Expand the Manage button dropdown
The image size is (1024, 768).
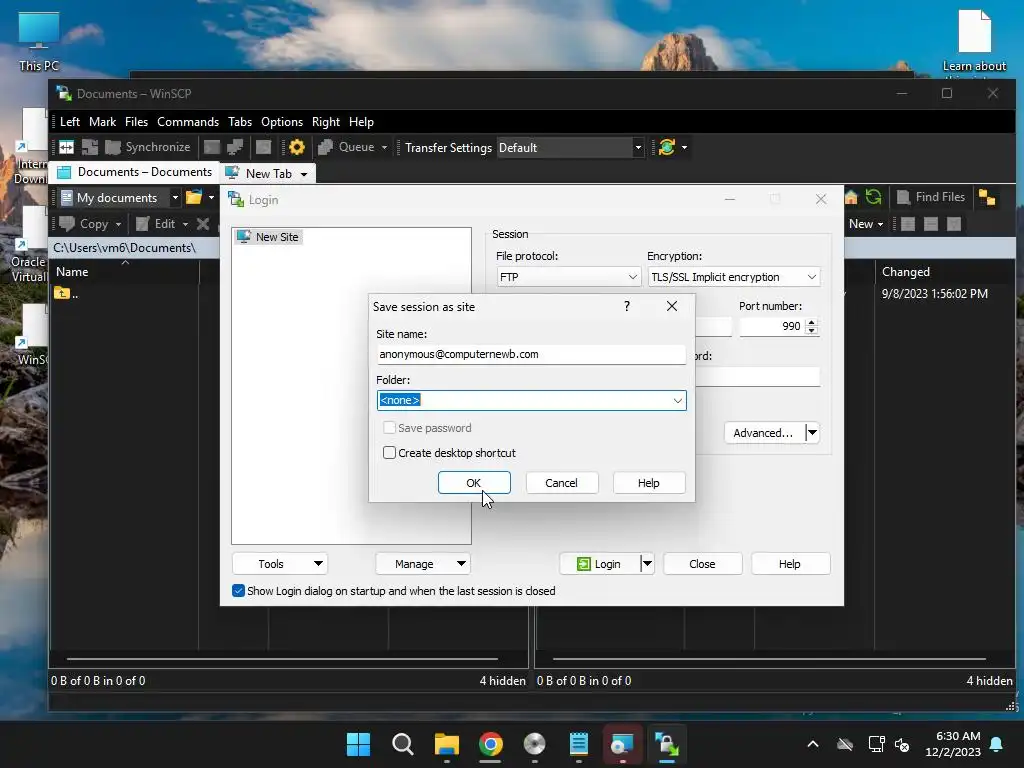pos(461,564)
